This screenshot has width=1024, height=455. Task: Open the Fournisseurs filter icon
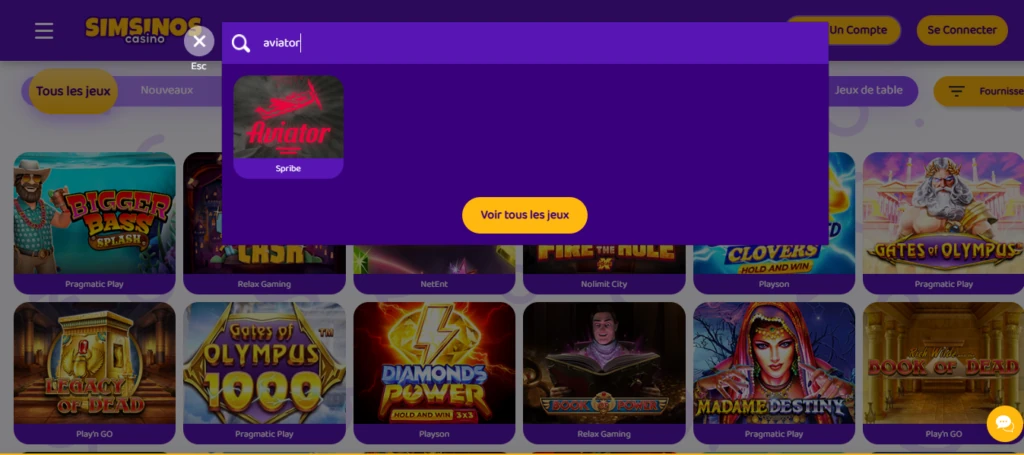click(x=957, y=91)
